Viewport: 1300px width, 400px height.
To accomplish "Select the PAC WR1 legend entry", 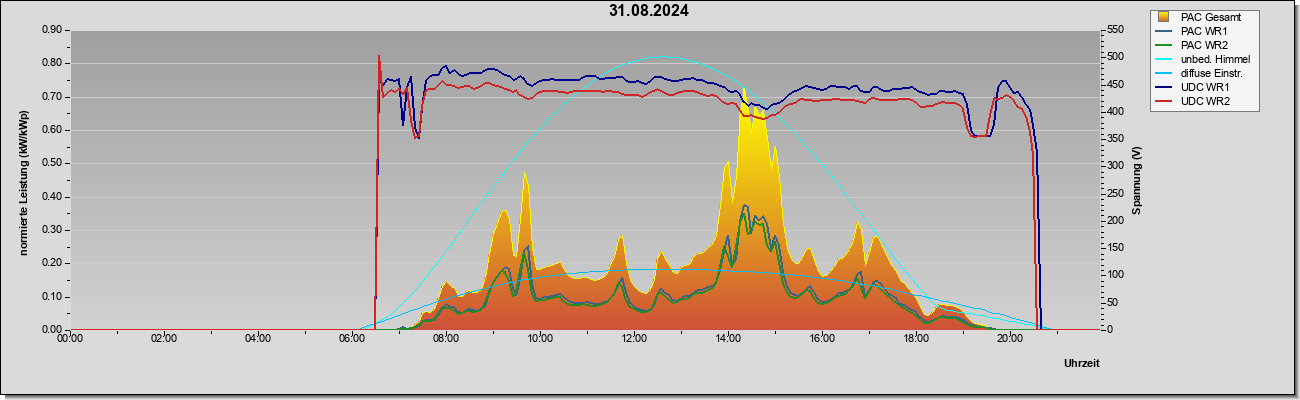I will [1205, 31].
